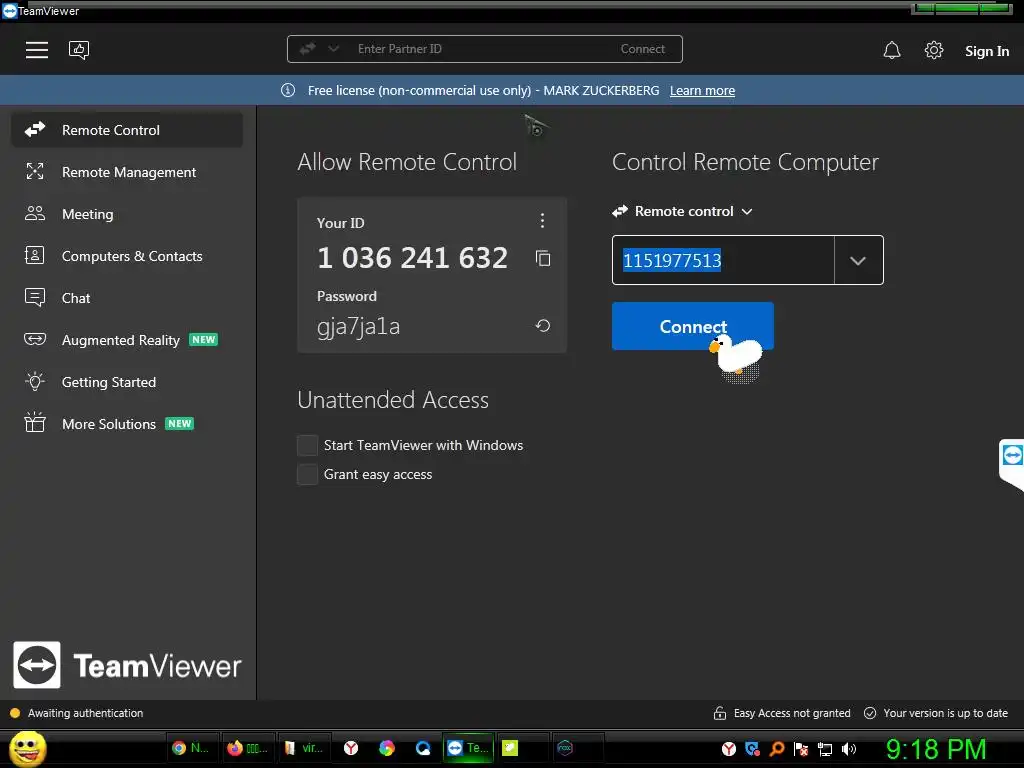This screenshot has width=1024, height=768.
Task: Select the password text gja7ja1a
Action: (x=359, y=326)
